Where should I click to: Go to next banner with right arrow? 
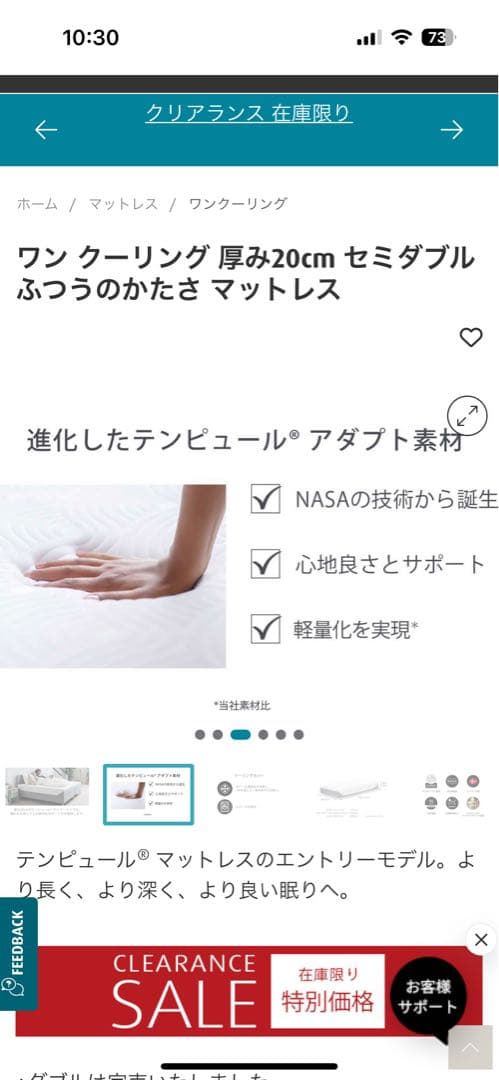[x=452, y=129]
